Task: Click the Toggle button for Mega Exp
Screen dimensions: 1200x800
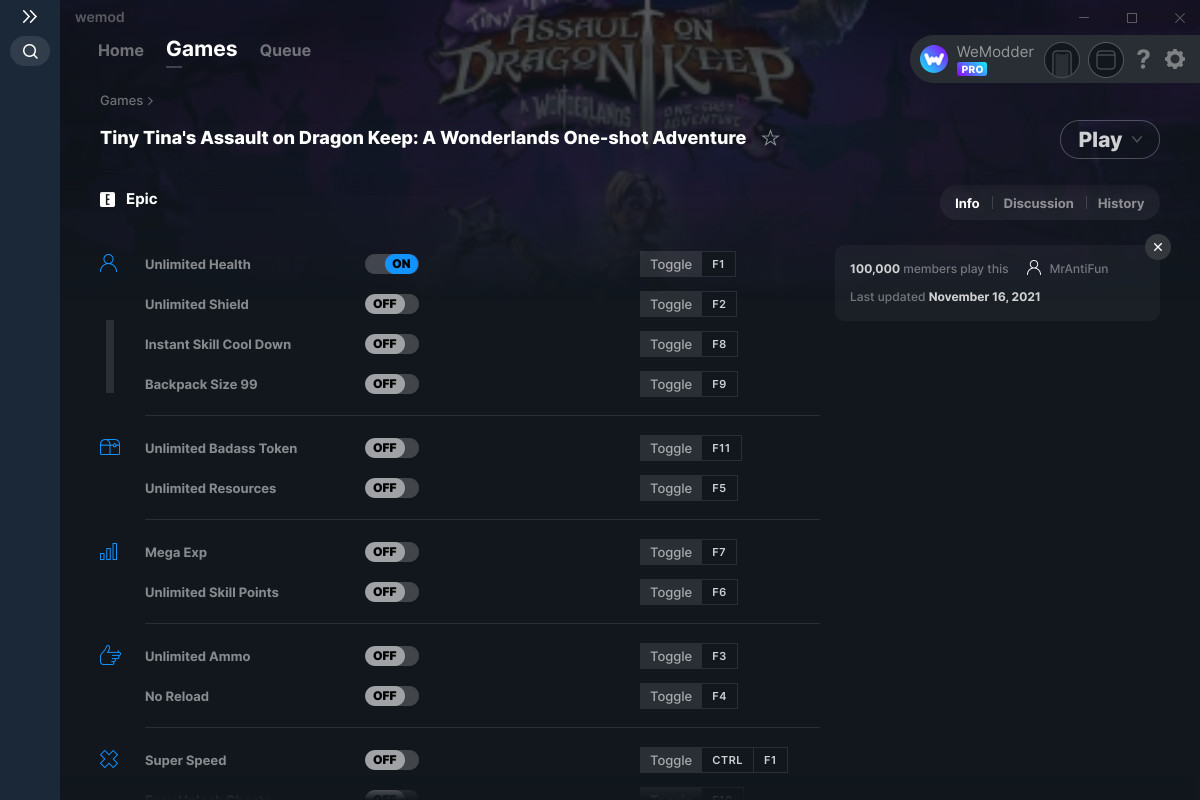Action: [x=671, y=552]
